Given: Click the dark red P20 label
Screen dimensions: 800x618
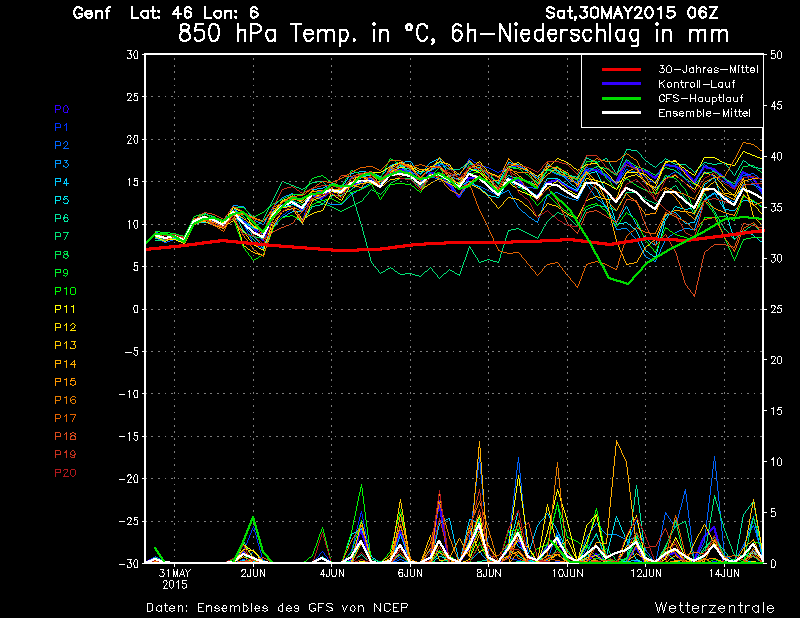Looking at the screenshot, I should point(65,473).
